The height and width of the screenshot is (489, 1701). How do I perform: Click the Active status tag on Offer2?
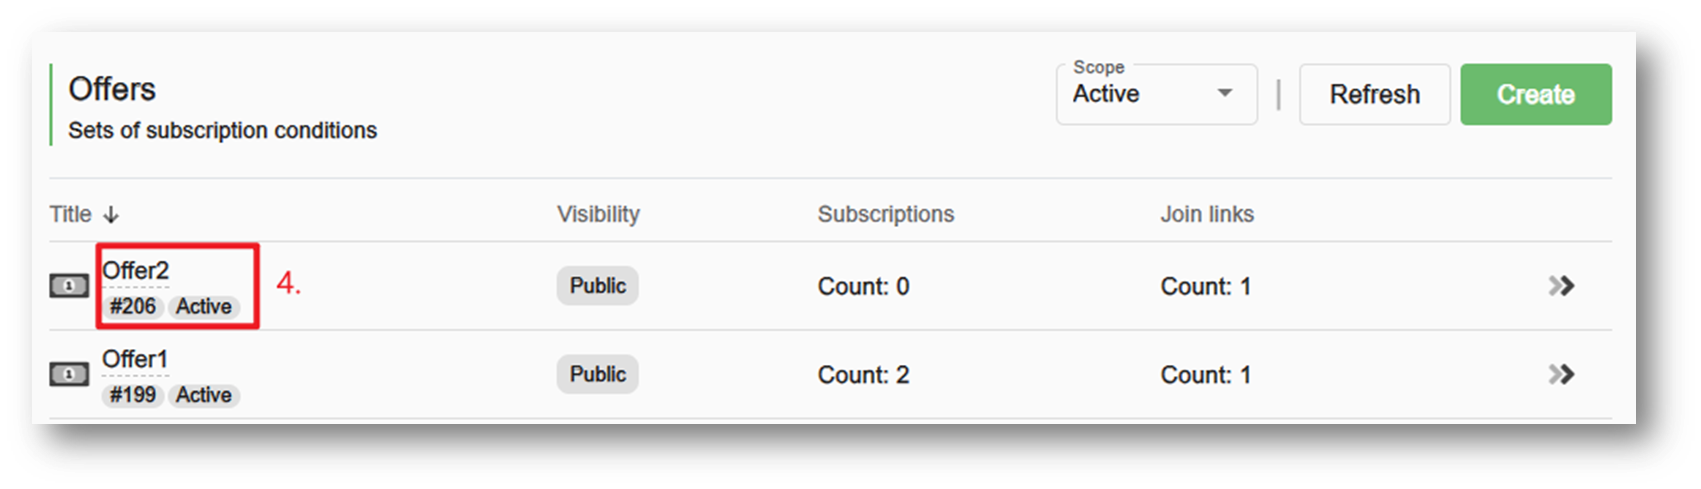pyautogui.click(x=204, y=306)
